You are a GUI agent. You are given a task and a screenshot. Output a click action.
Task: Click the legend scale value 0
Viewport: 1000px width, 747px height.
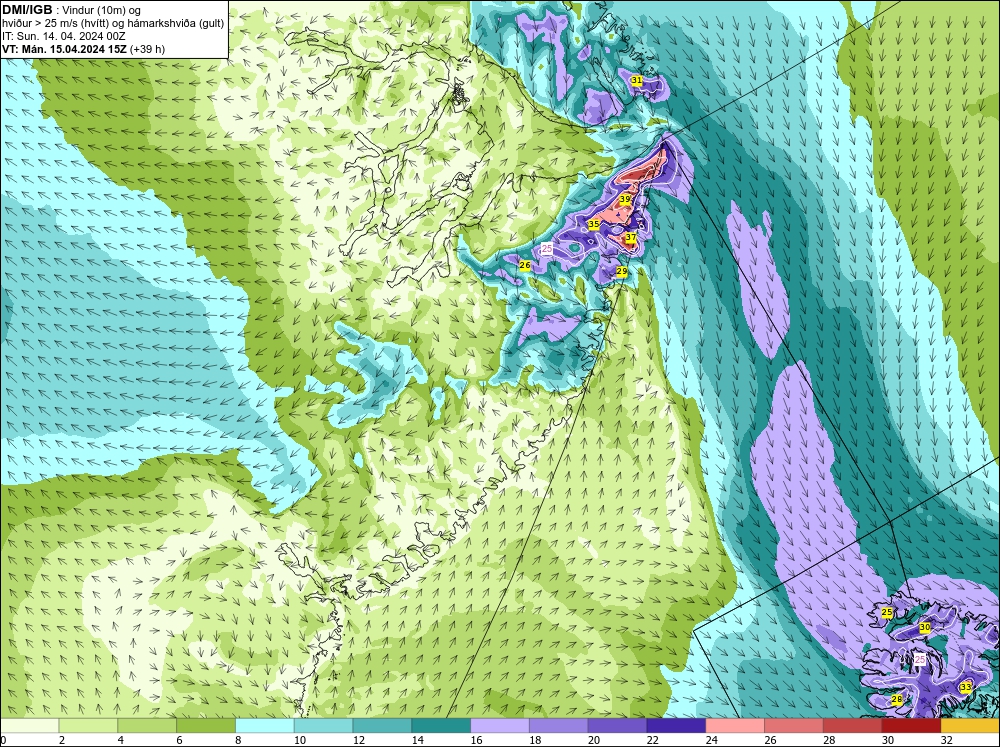click(x=4, y=740)
